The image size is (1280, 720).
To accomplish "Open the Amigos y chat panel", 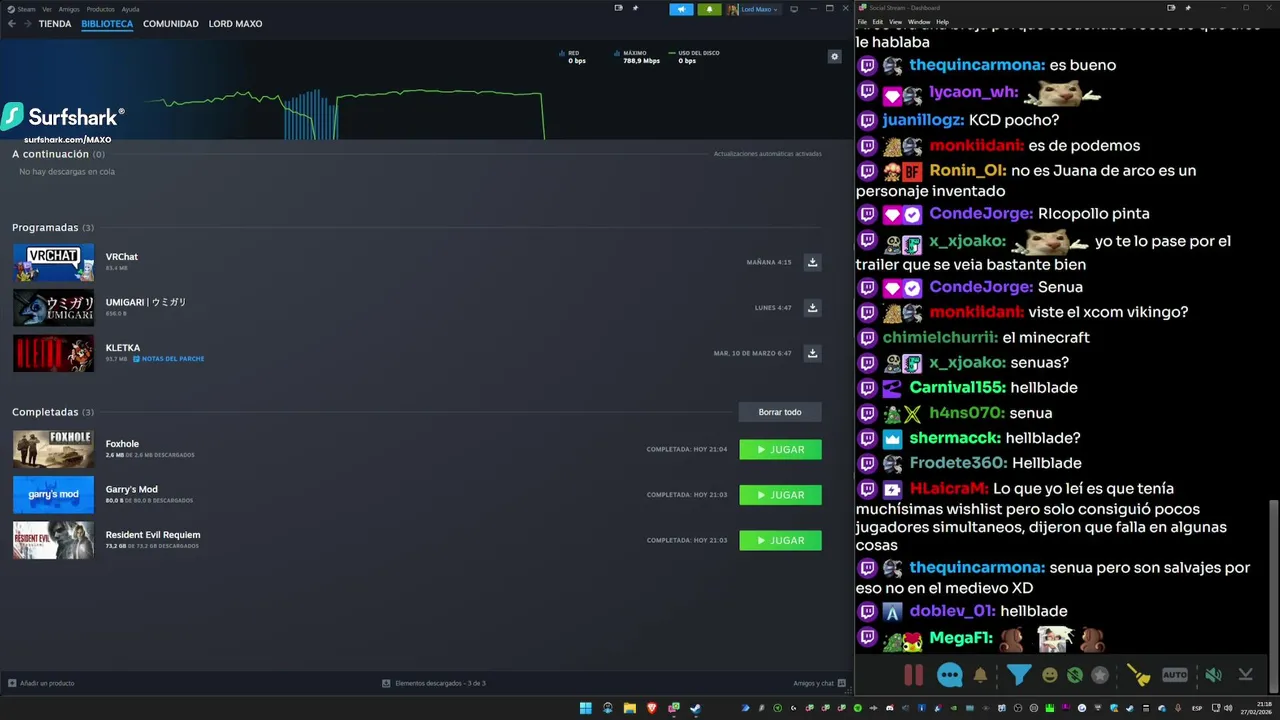I will [x=820, y=683].
